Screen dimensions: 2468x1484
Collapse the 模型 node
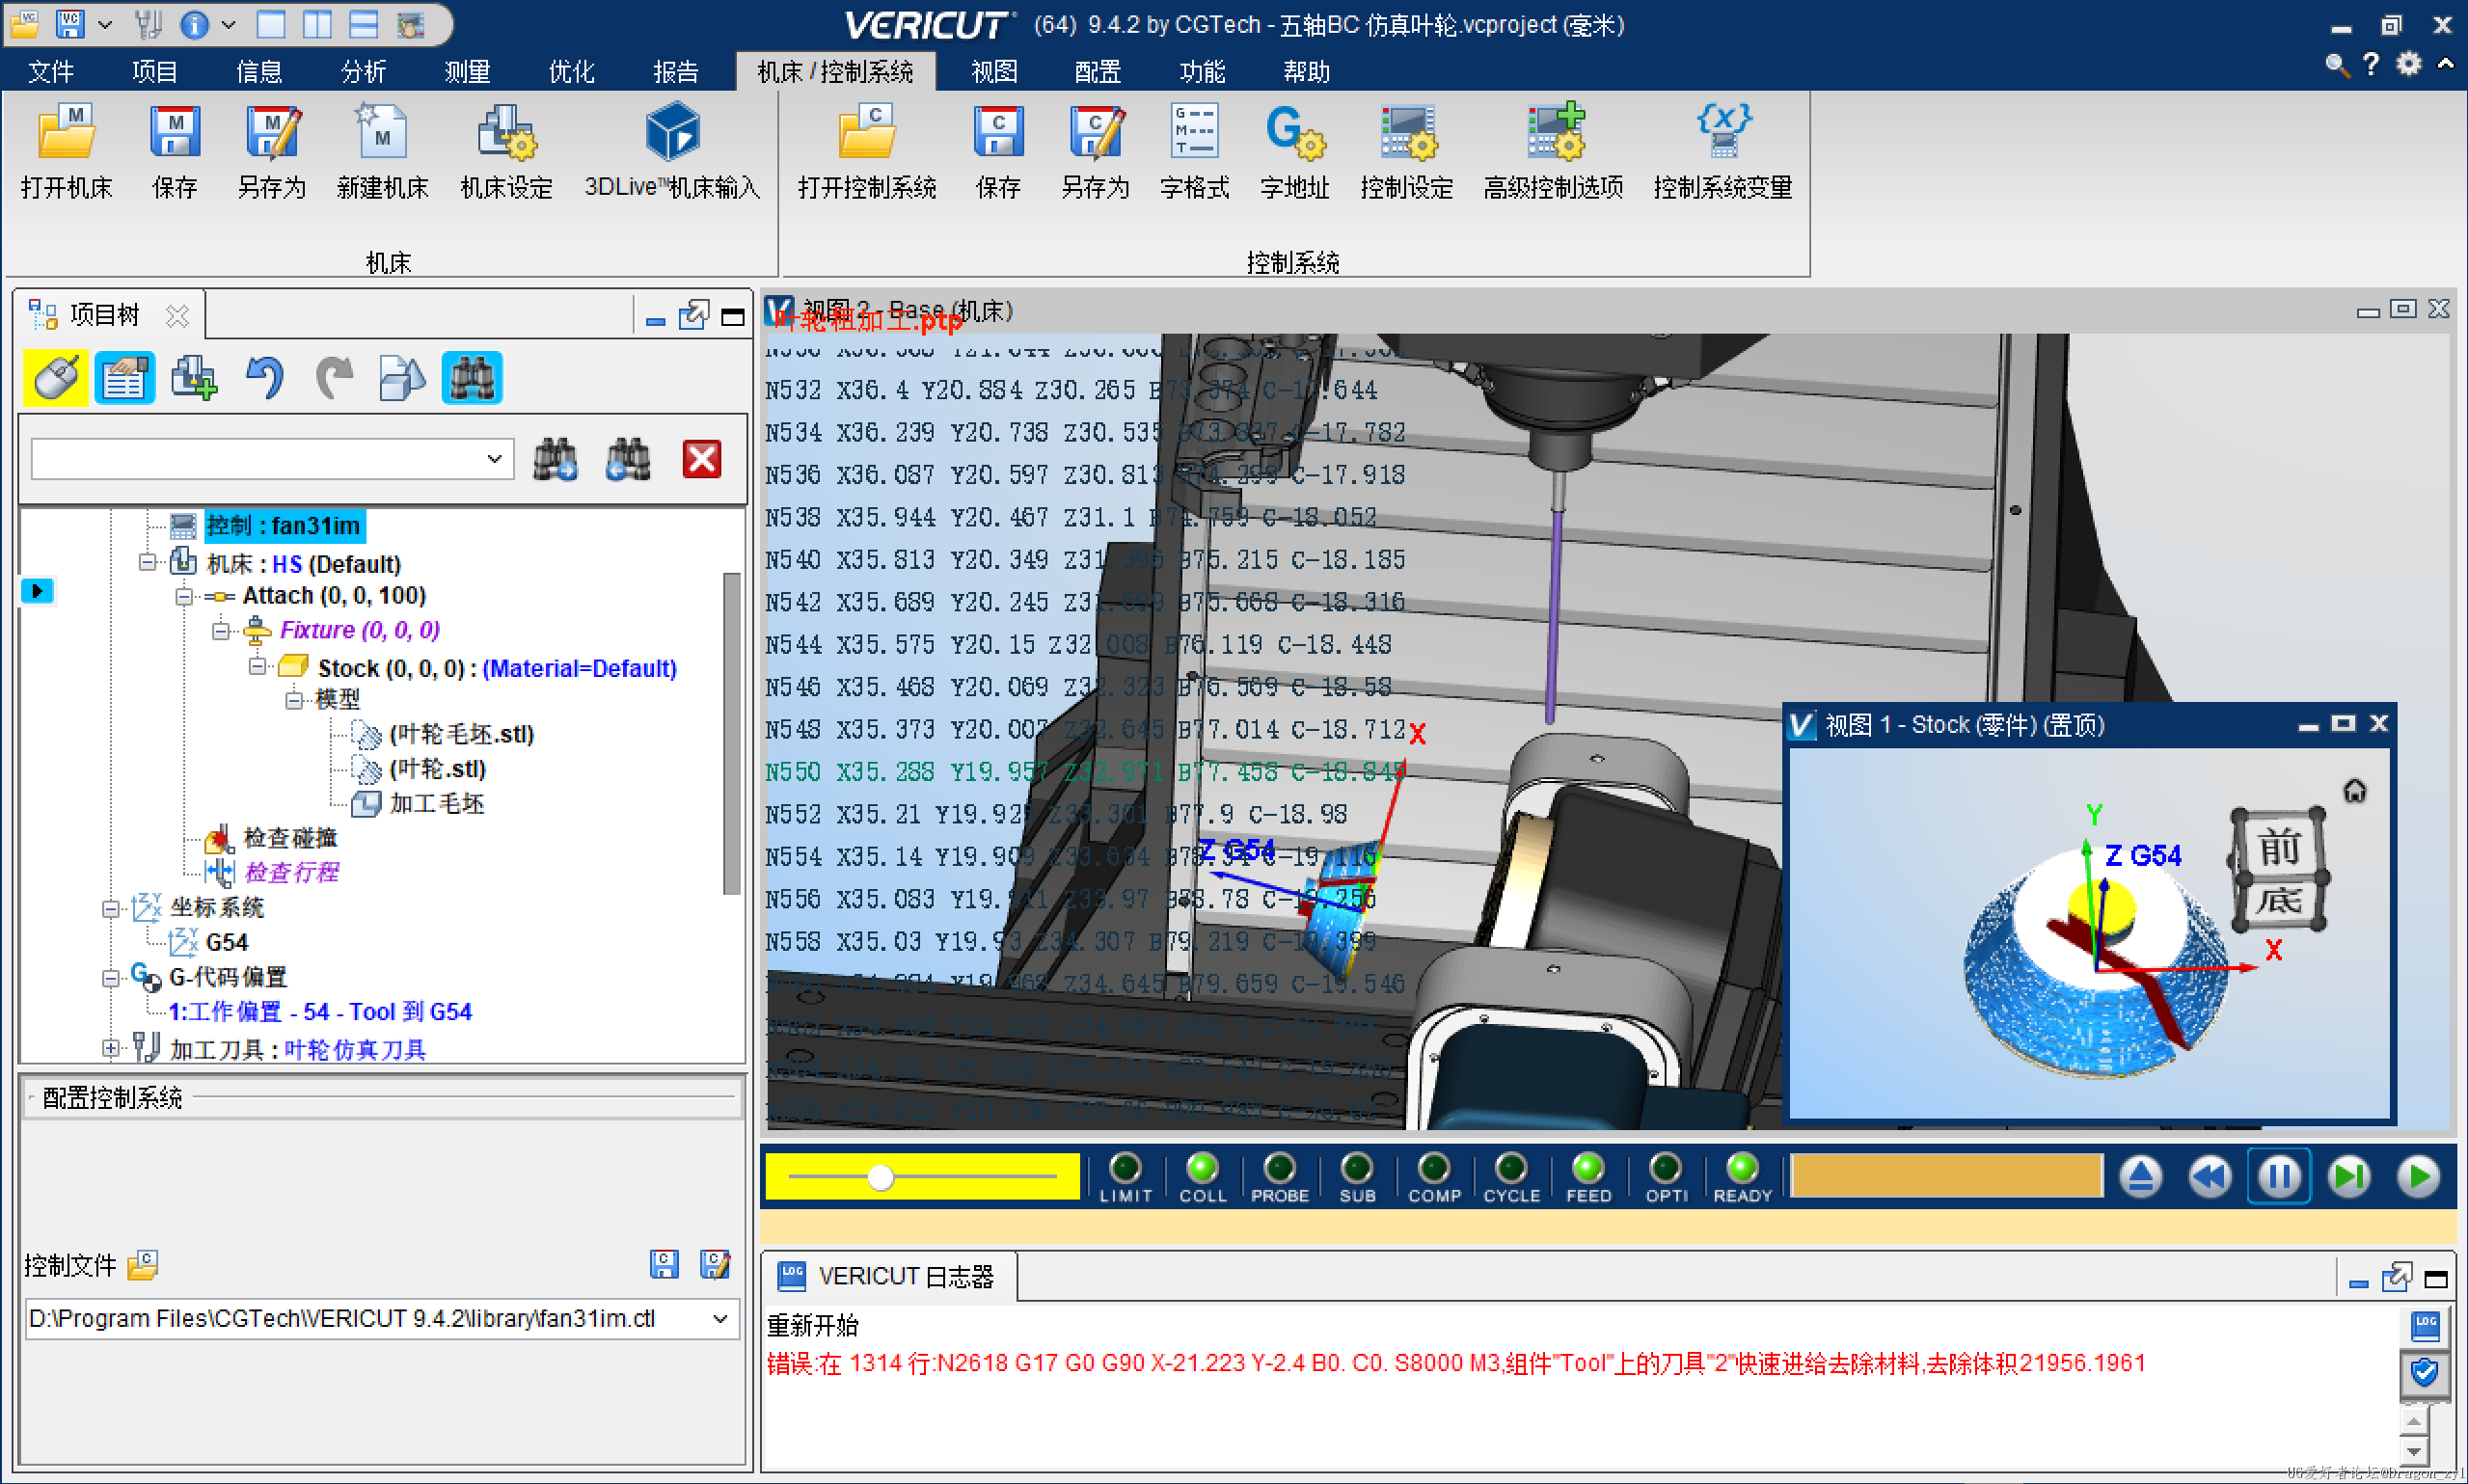pyautogui.click(x=295, y=700)
